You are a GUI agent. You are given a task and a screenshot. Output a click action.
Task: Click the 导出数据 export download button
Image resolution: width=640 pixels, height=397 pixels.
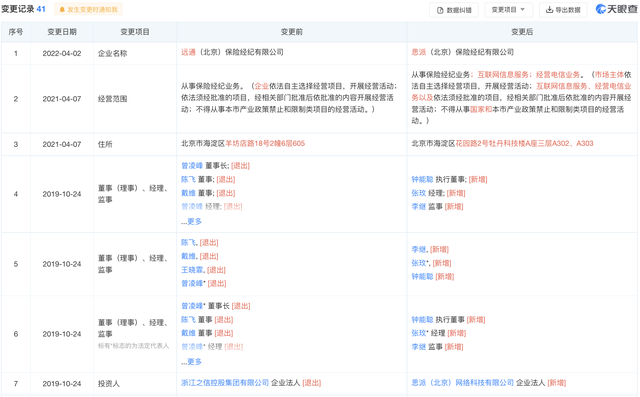[x=563, y=10]
